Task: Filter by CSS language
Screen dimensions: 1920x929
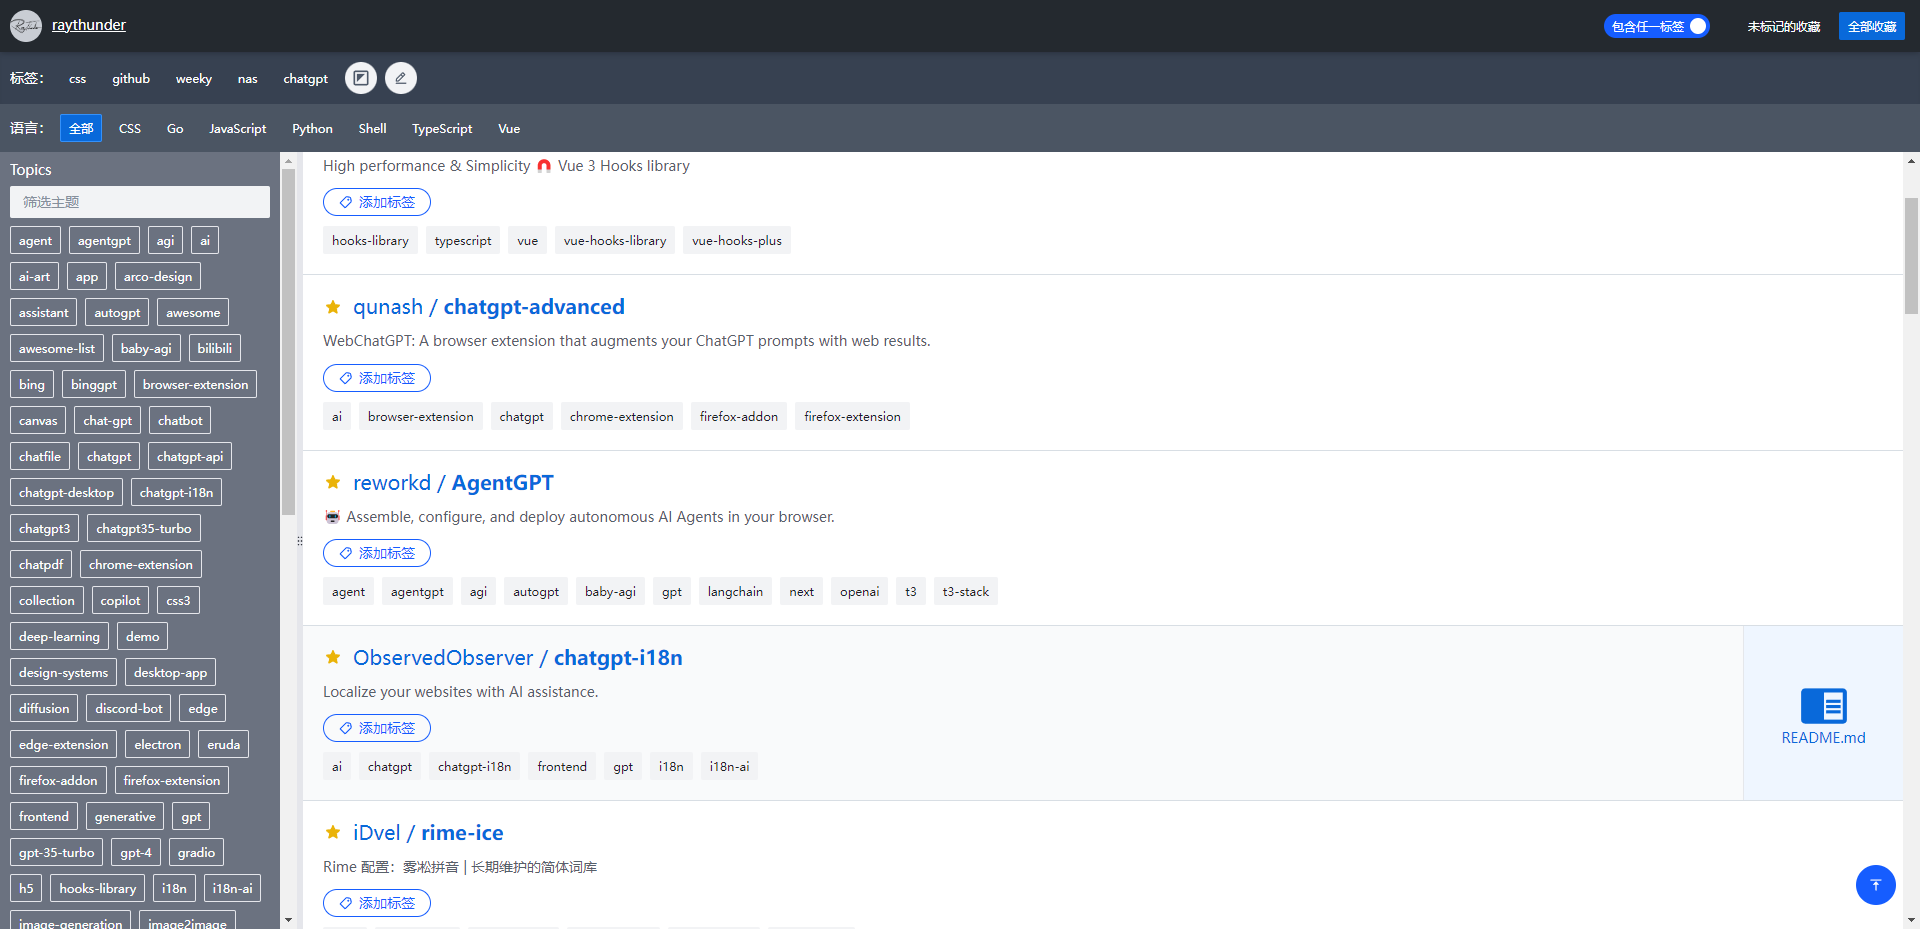Action: point(130,128)
